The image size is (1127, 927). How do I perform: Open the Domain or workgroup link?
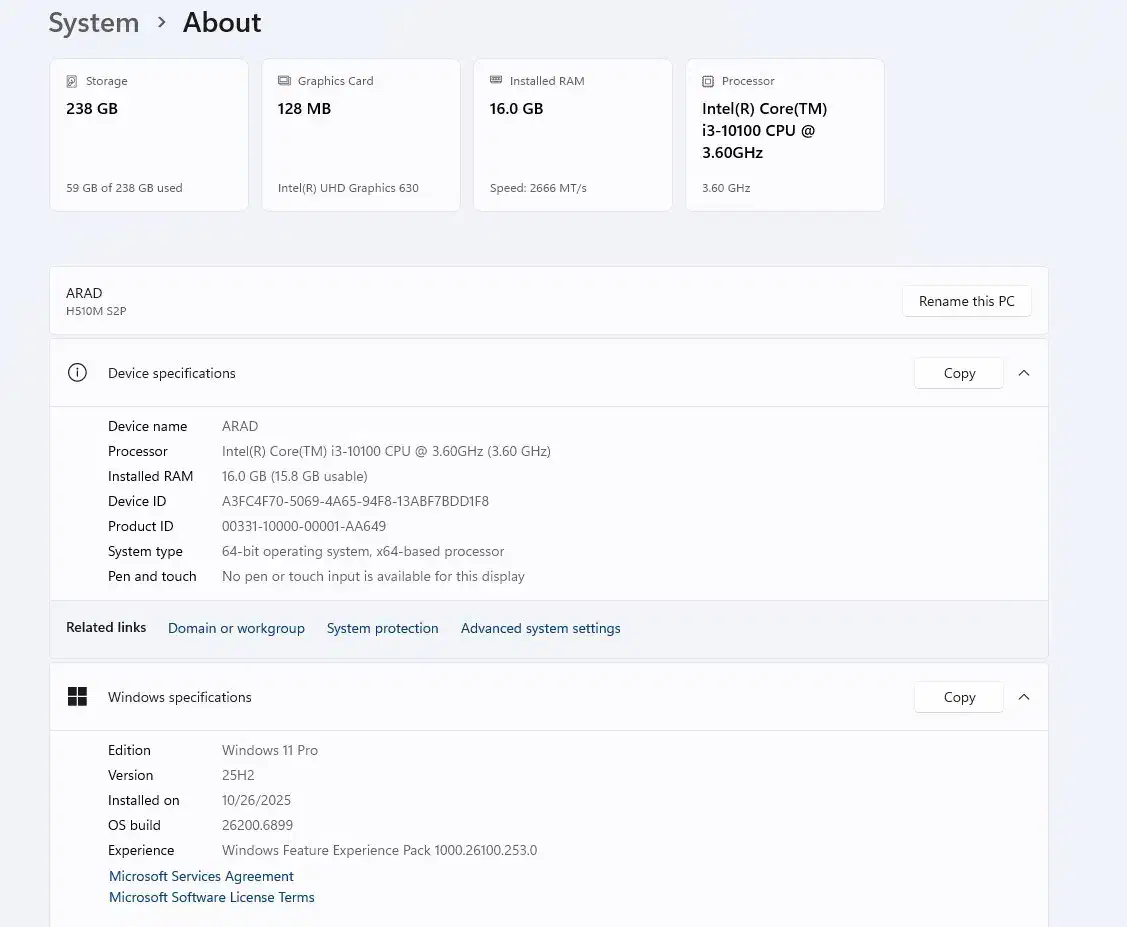[236, 628]
